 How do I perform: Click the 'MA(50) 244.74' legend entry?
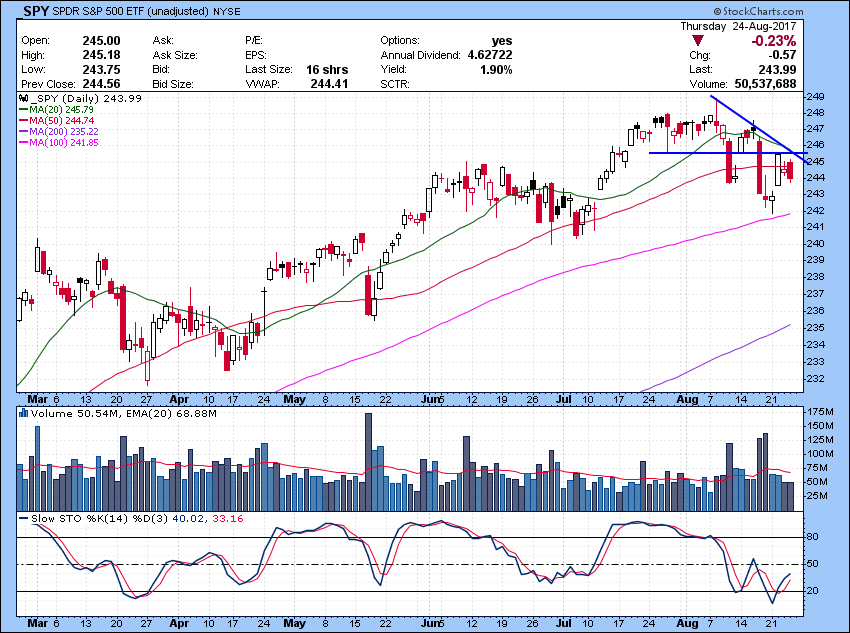(61, 121)
